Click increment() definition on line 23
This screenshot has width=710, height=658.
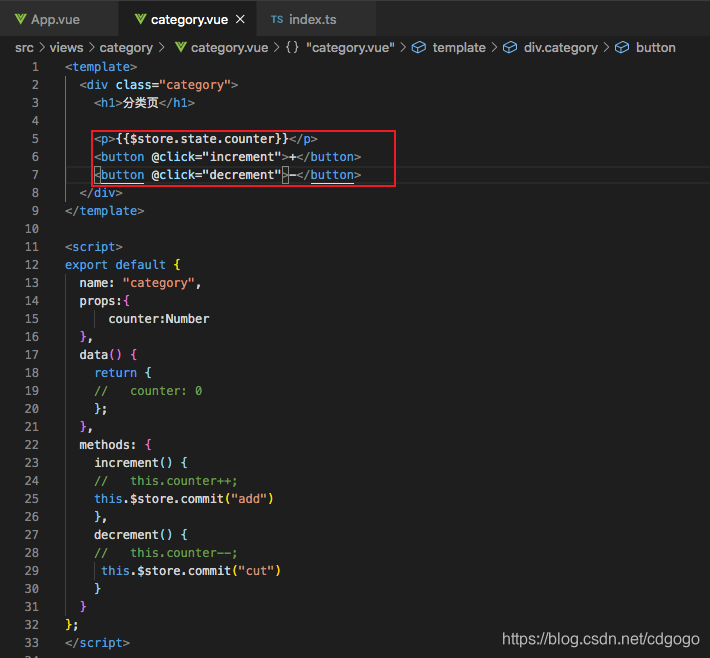[x=133, y=463]
